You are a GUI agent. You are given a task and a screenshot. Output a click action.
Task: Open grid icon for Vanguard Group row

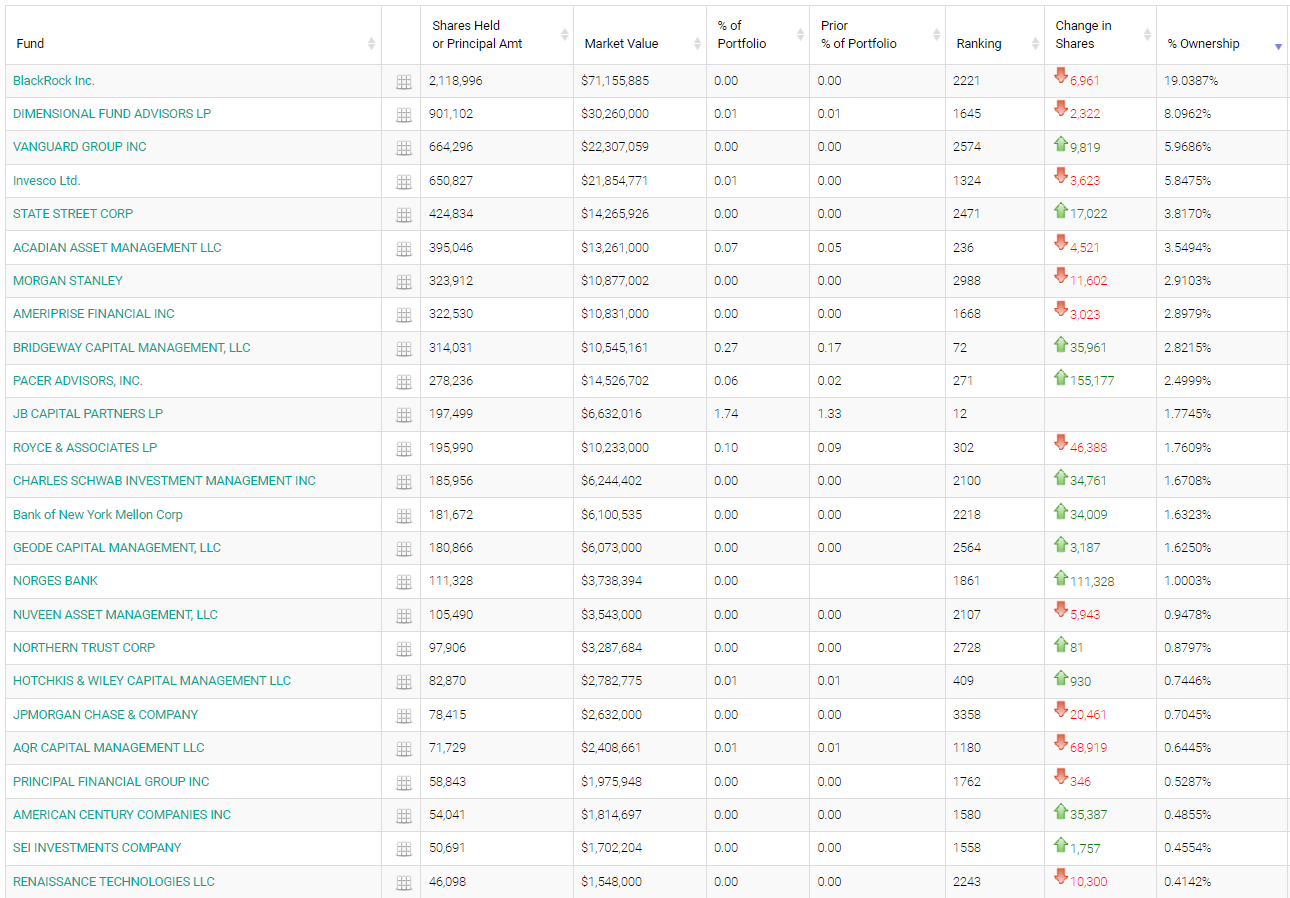(404, 148)
